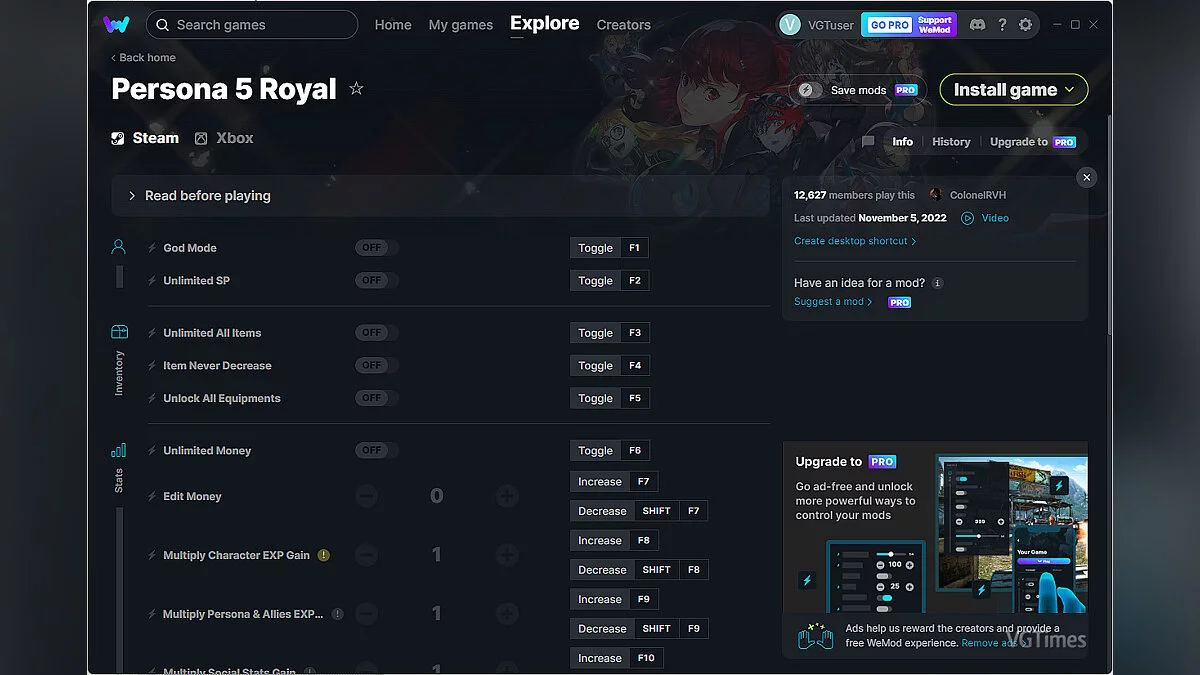The height and width of the screenshot is (675, 1200).
Task: Click the Stats bar chart icon
Action: tap(119, 450)
